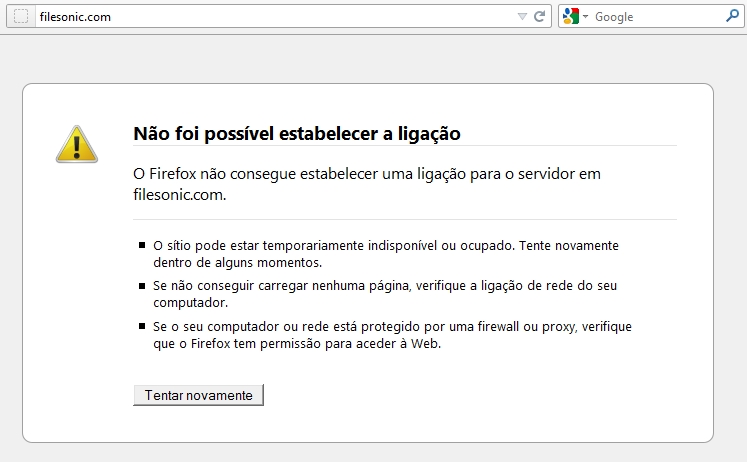This screenshot has width=747, height=462.
Task: Click the site identity icon beside filesonic.com
Action: (x=20, y=16)
